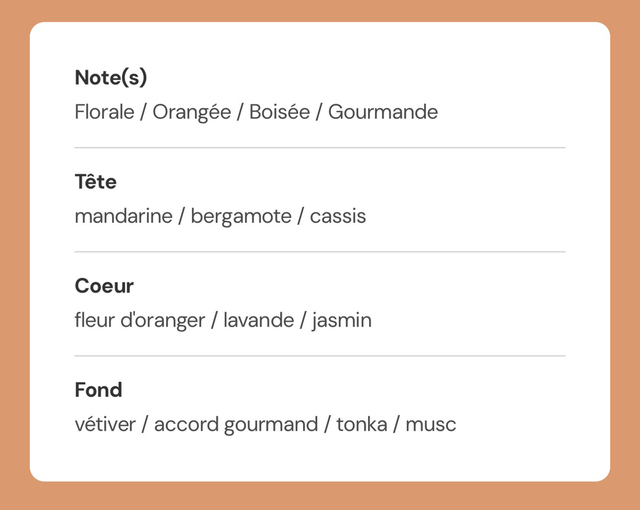The height and width of the screenshot is (510, 640).
Task: Click the divider line below the Note(s) row
Action: tap(320, 148)
